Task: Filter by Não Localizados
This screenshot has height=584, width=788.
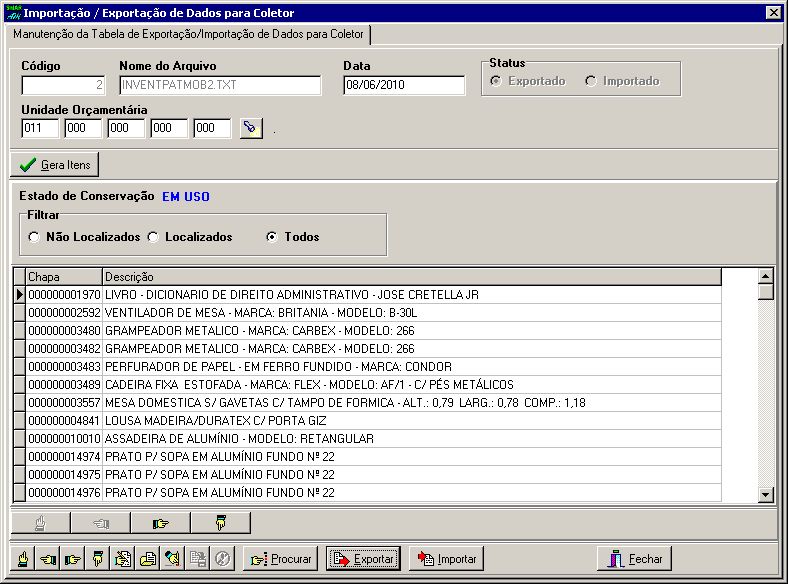Action: (34, 237)
